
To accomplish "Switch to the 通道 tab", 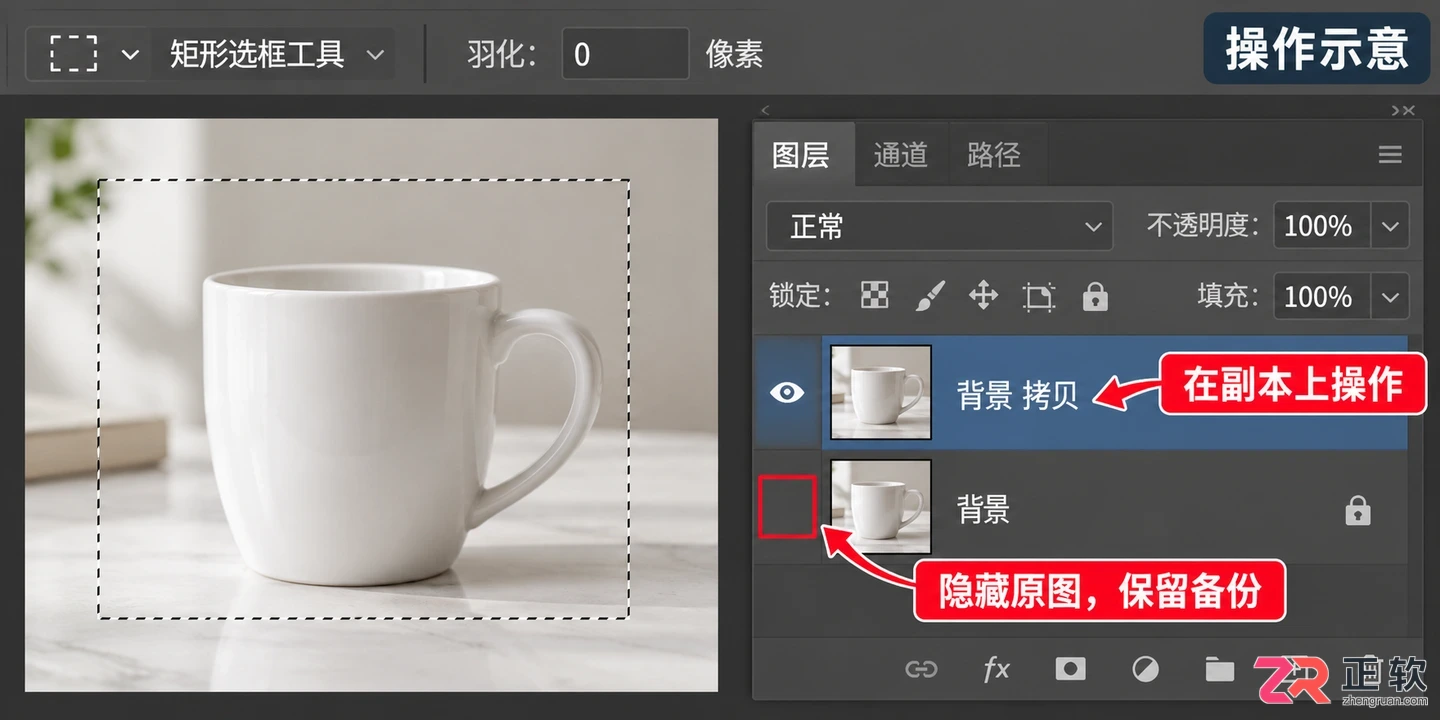I will coord(900,155).
